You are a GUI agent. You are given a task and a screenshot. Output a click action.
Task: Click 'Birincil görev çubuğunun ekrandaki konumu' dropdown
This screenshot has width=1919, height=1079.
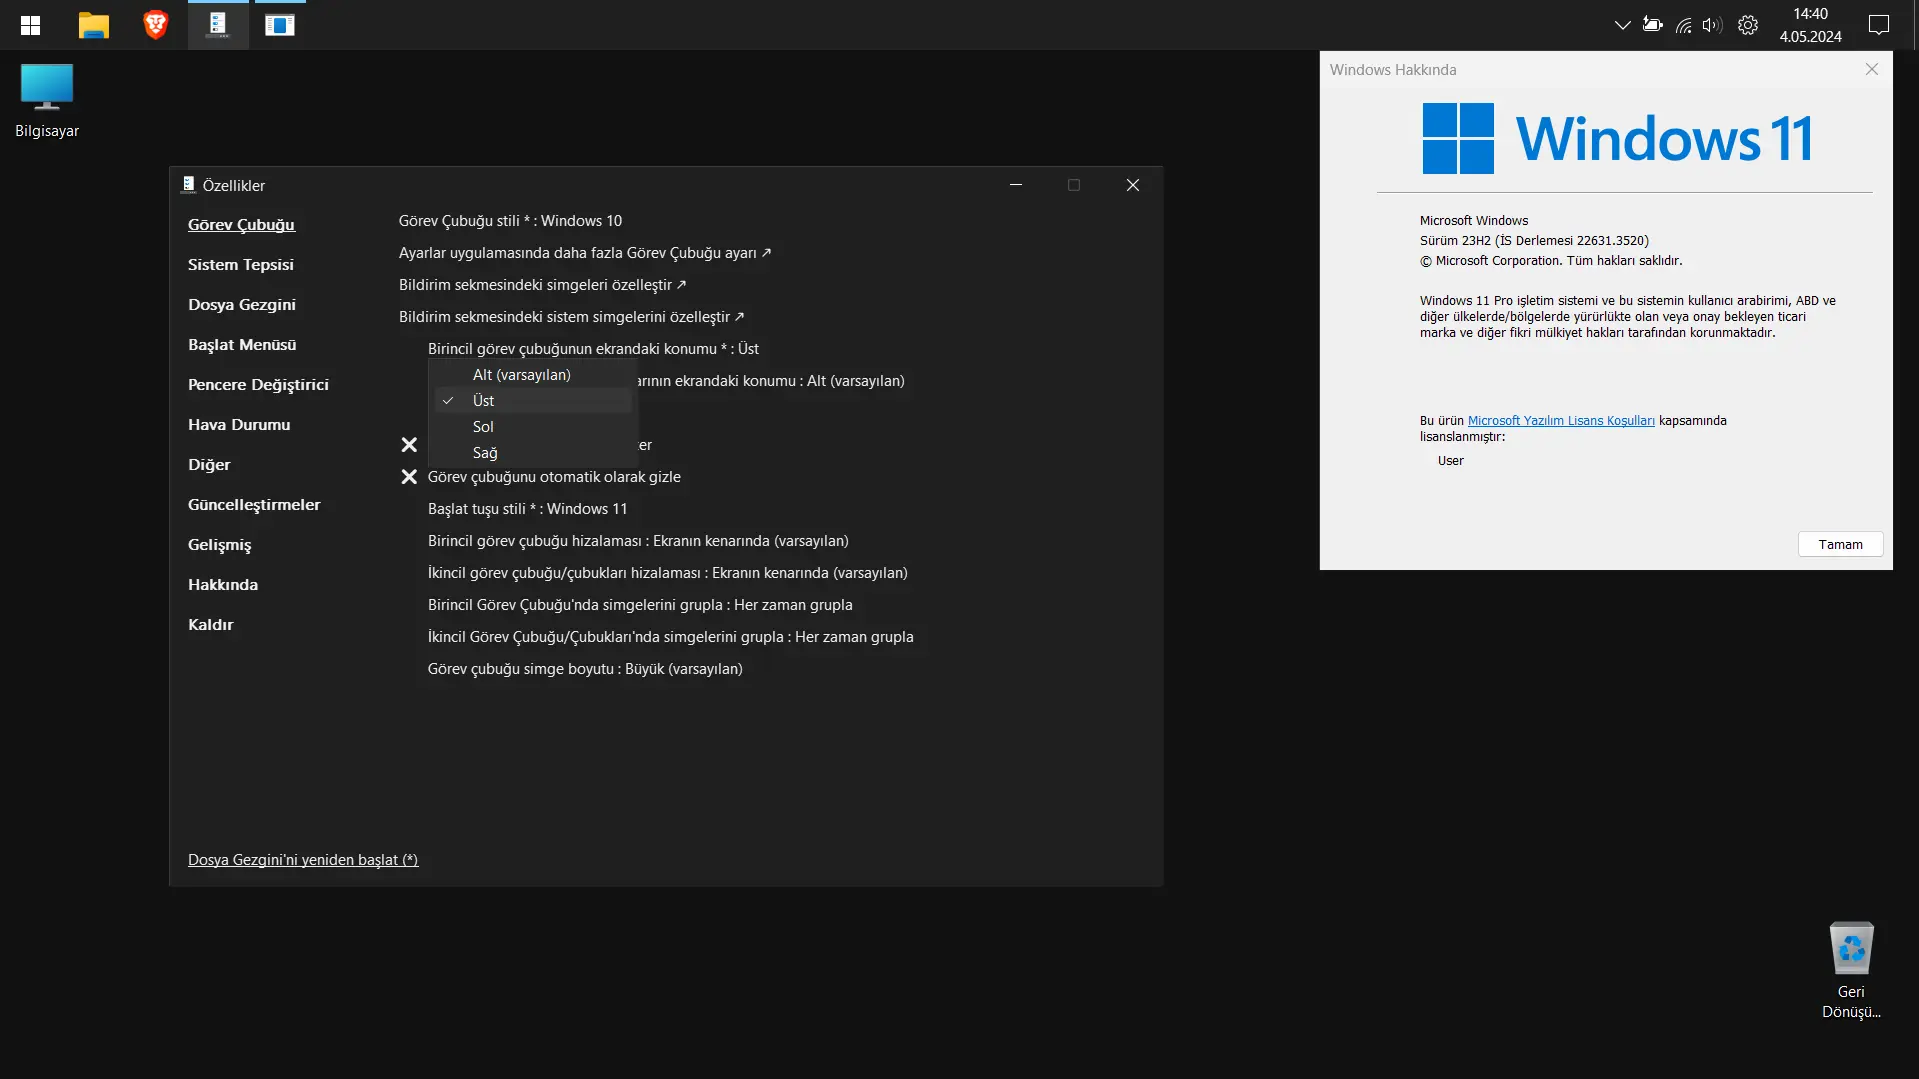(x=593, y=349)
